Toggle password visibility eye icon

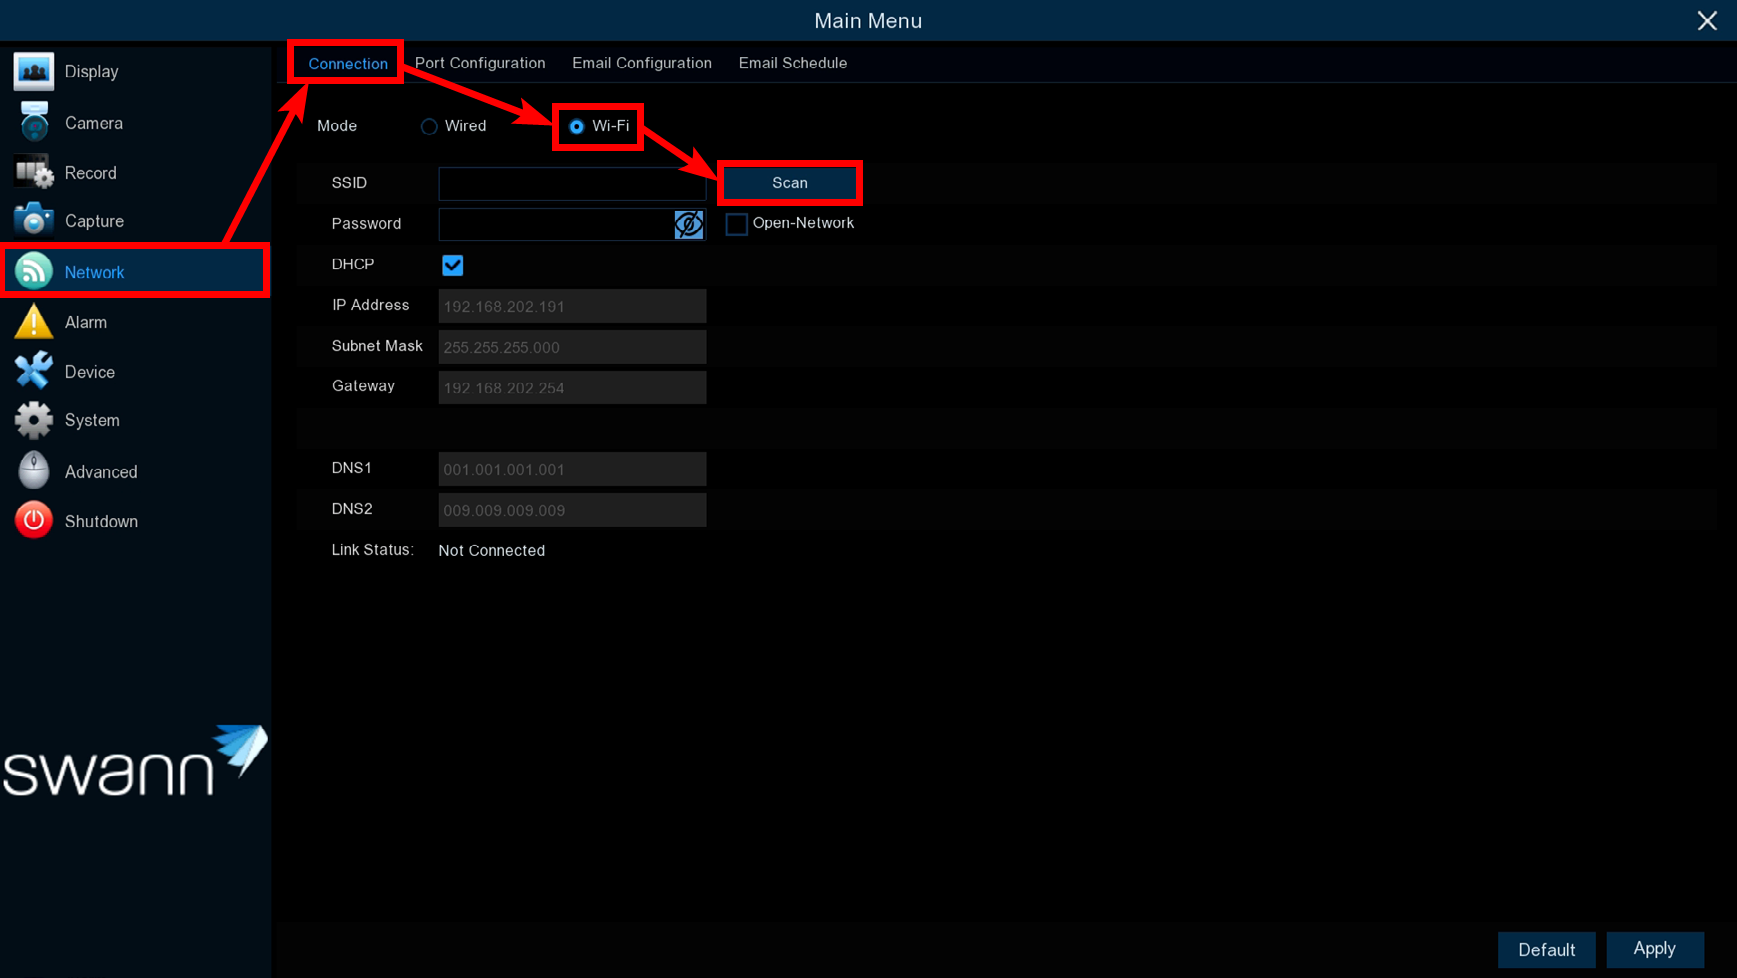[688, 224]
